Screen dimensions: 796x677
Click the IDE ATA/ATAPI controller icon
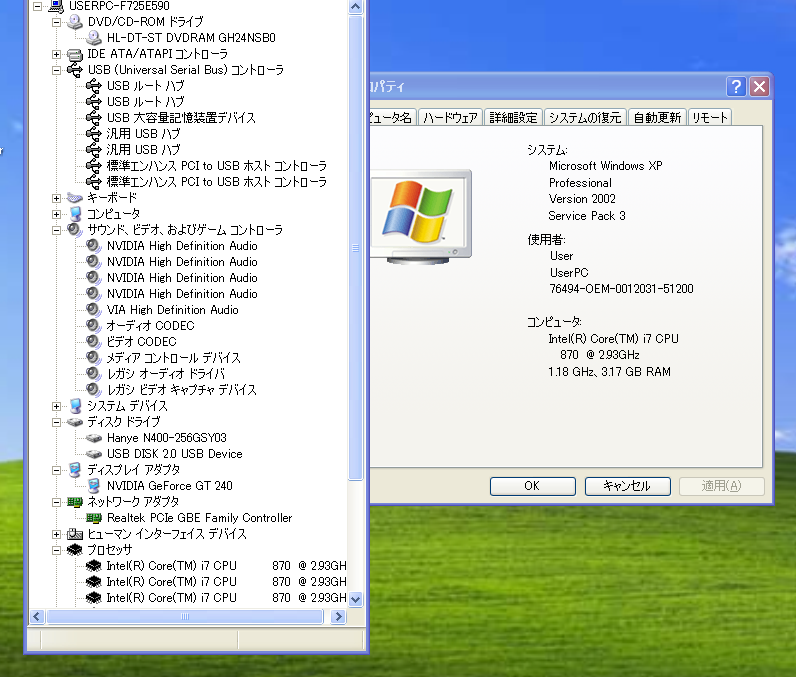[75, 54]
